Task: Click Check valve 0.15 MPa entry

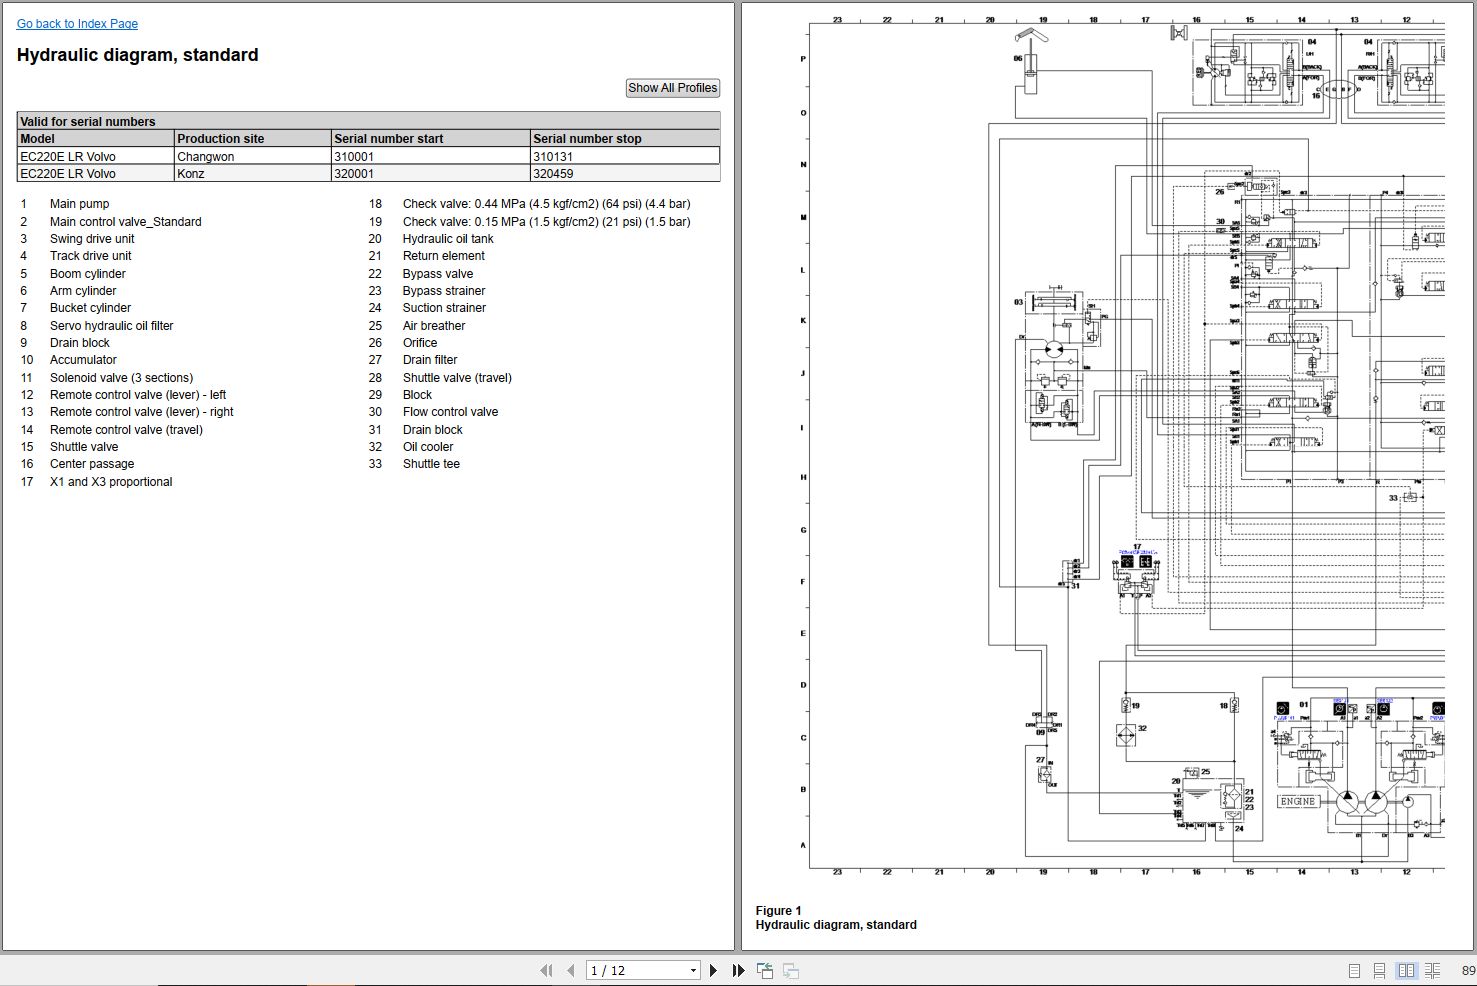Action: [546, 222]
